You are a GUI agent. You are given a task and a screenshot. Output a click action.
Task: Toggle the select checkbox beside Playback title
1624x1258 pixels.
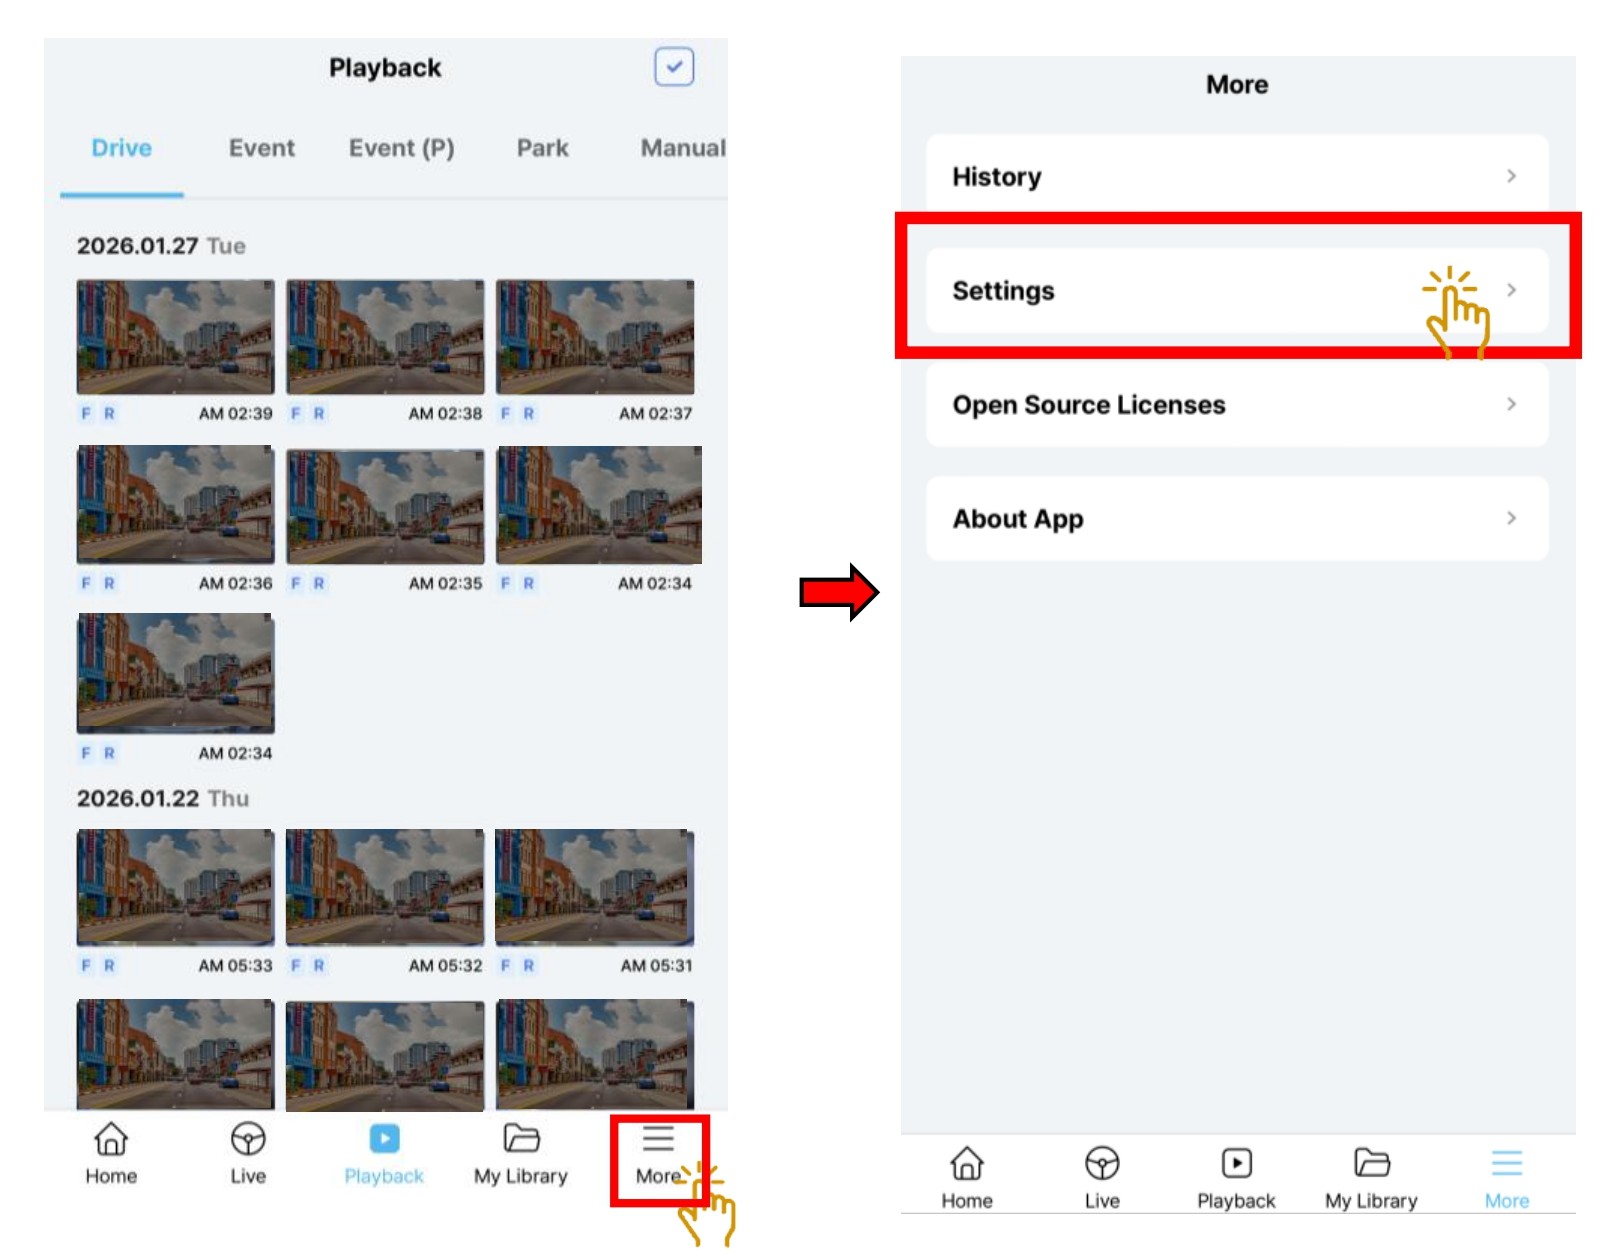pos(674,67)
